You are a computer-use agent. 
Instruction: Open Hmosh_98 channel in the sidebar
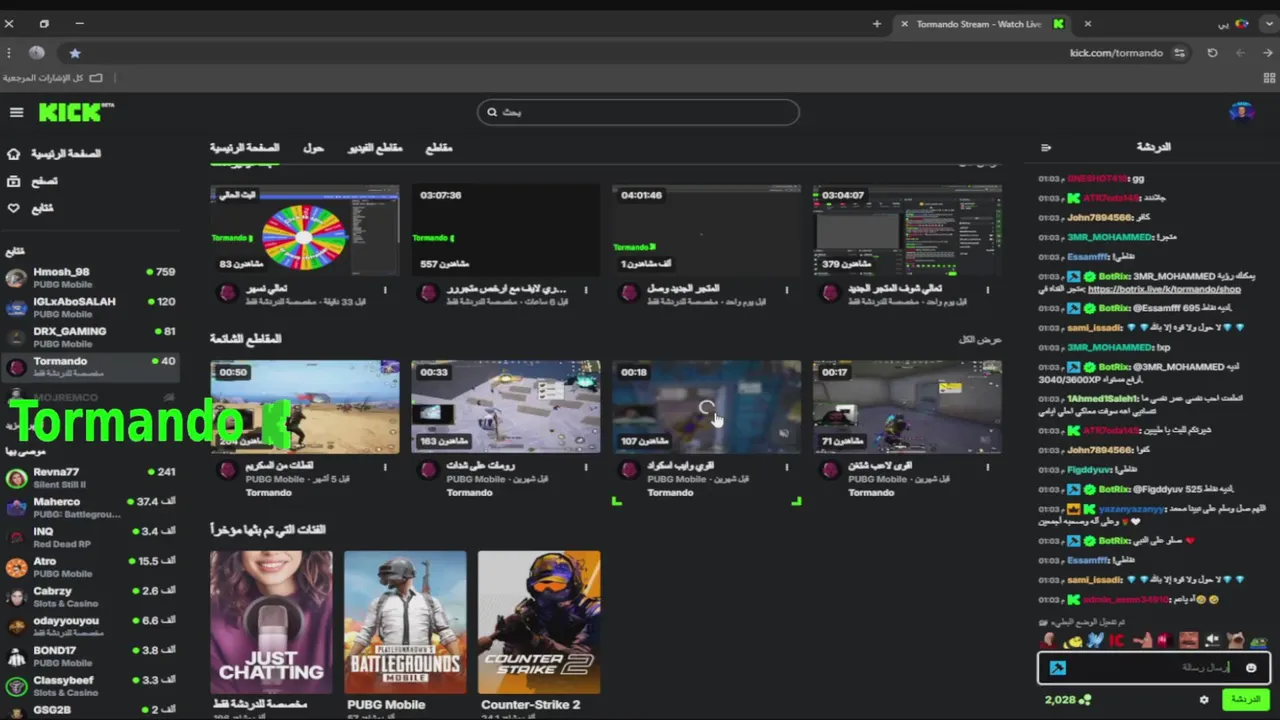(x=90, y=278)
